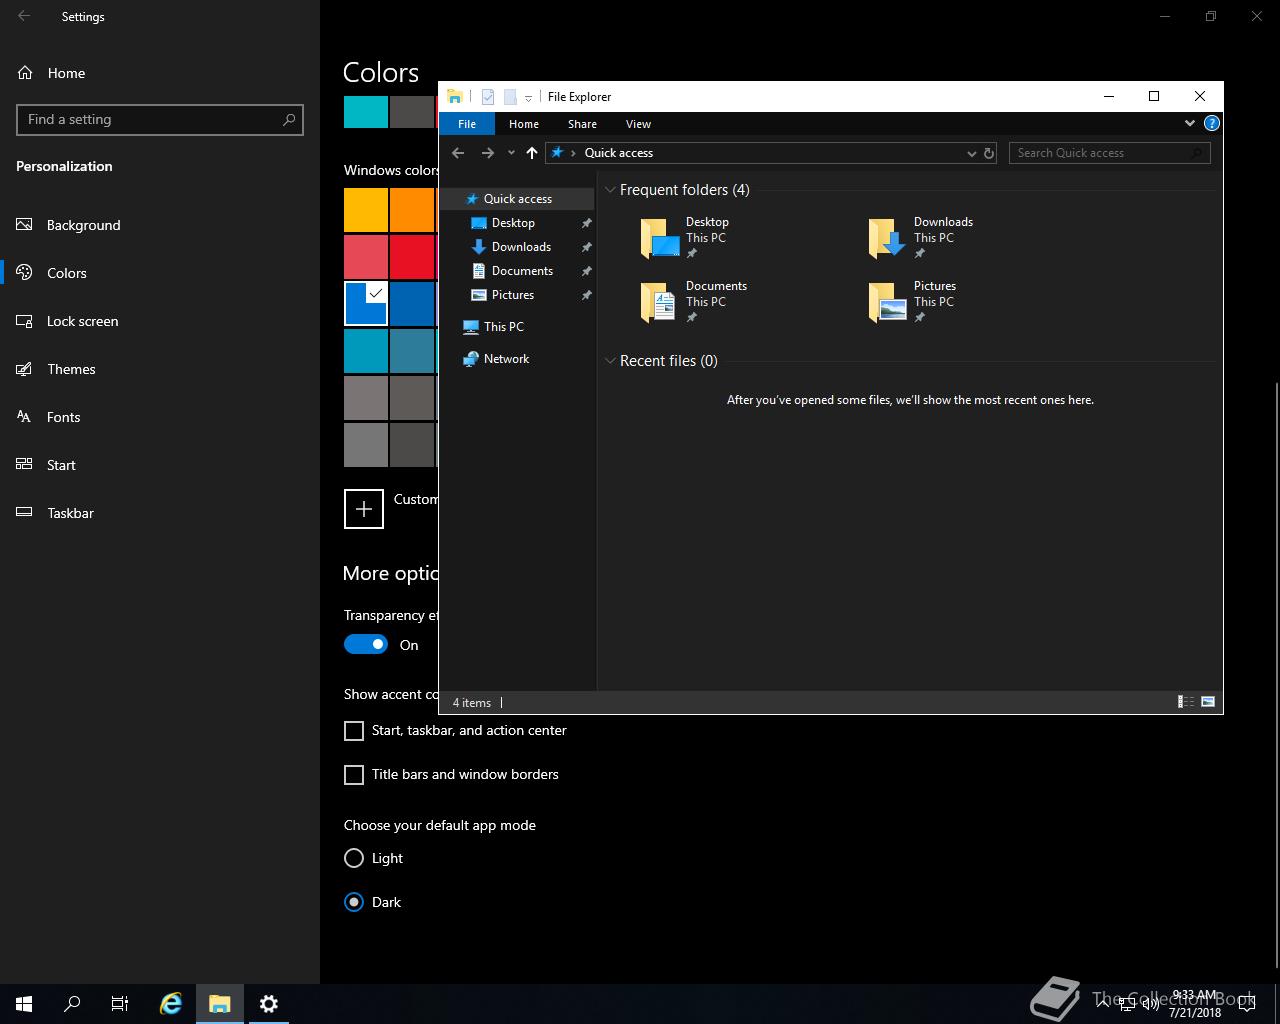Open the Windows Start menu
Screen dimensions: 1280x1024
[24, 1004]
